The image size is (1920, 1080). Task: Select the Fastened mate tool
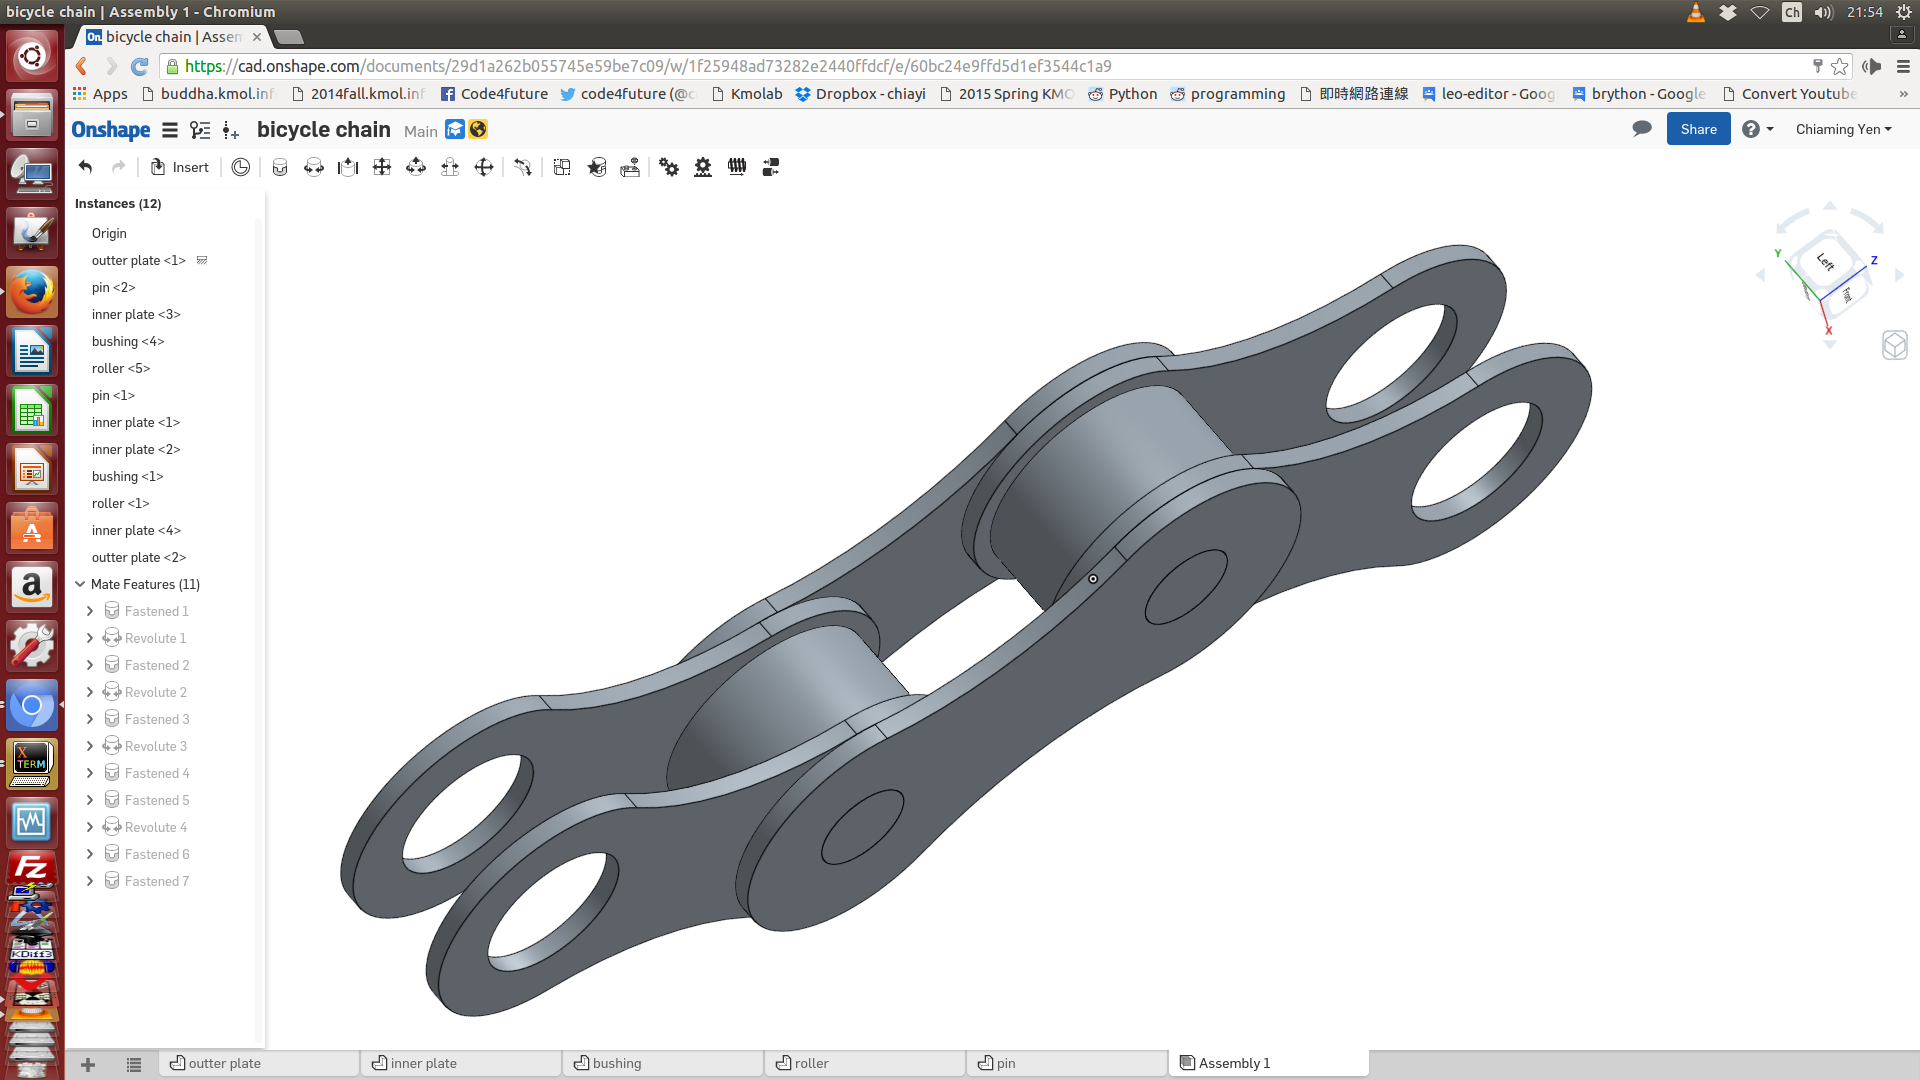click(280, 167)
